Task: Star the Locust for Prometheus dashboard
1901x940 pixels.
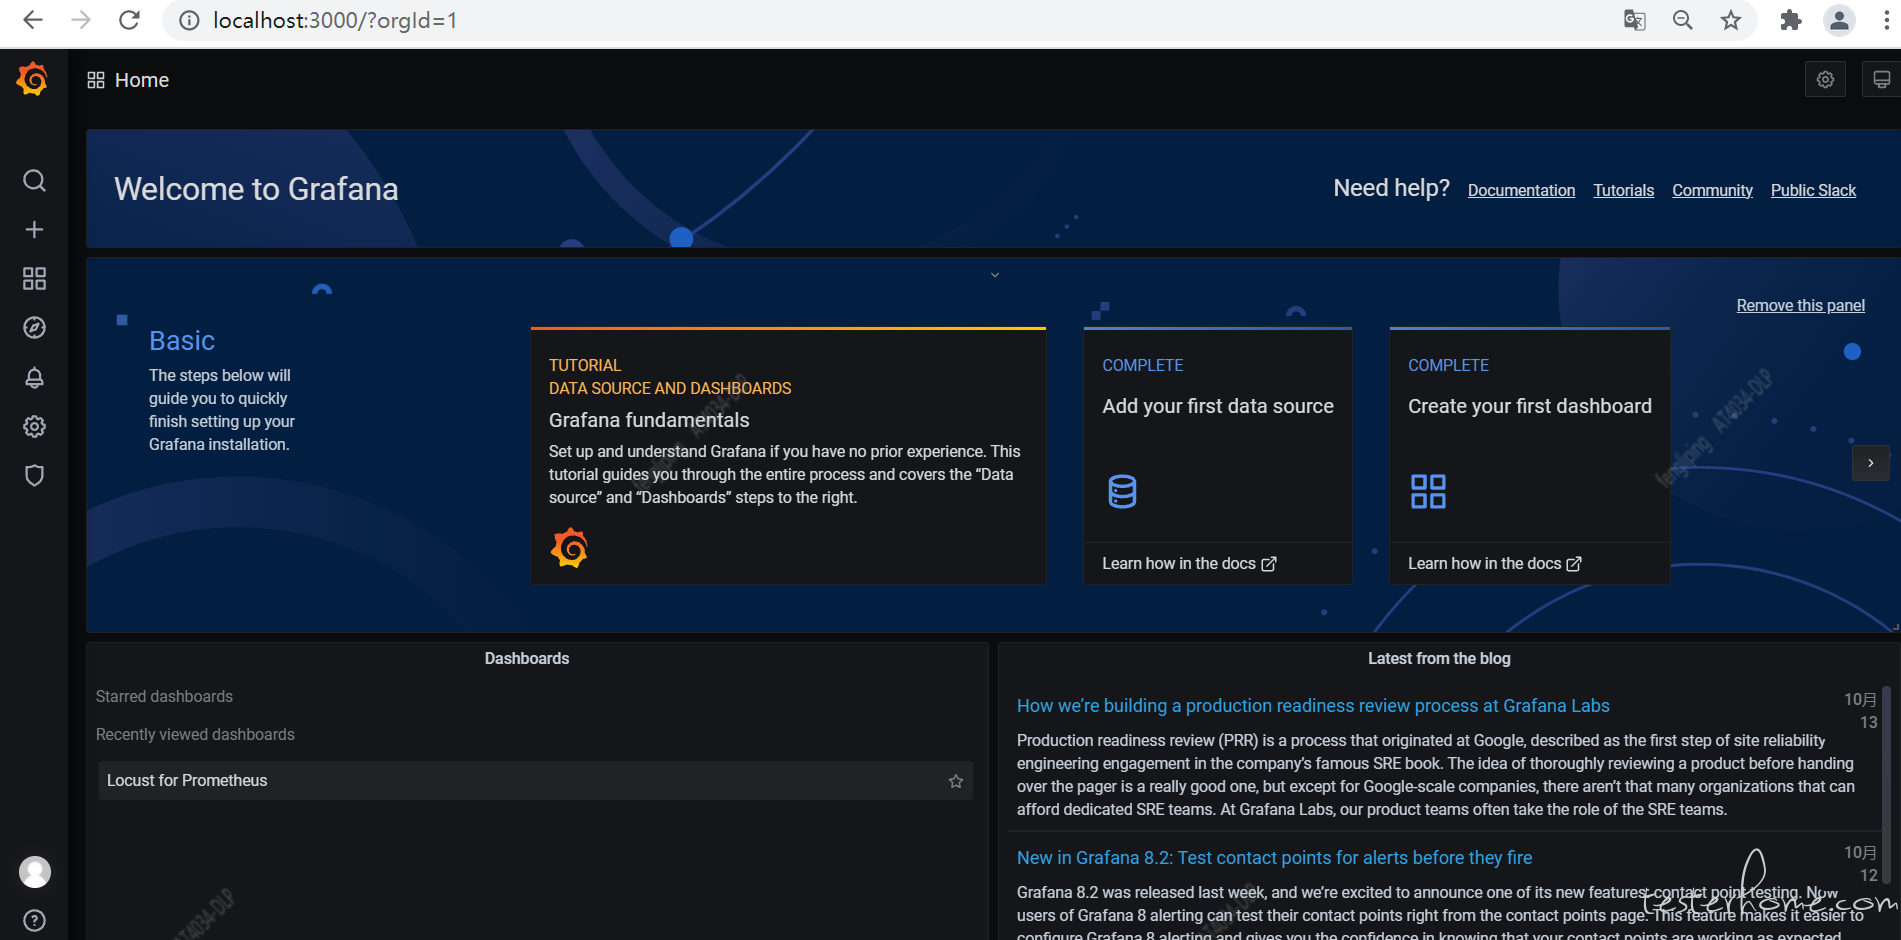Action: click(956, 781)
